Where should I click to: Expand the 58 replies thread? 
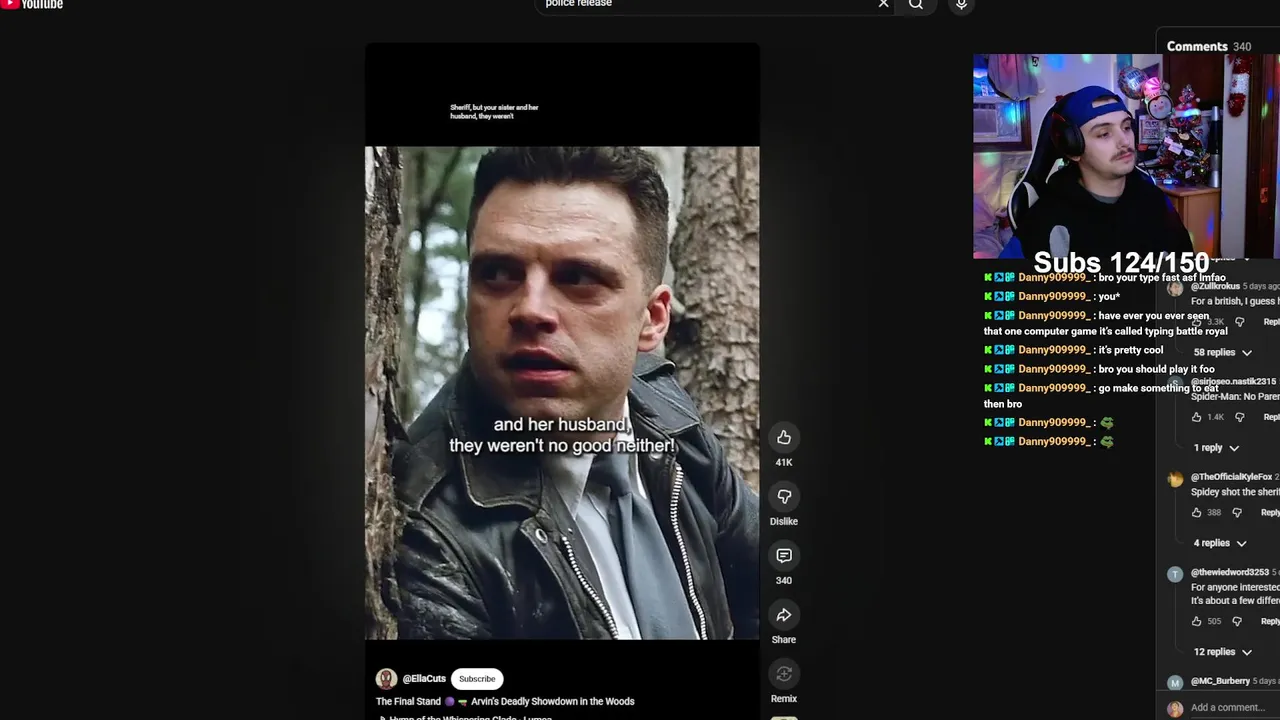tap(1222, 352)
